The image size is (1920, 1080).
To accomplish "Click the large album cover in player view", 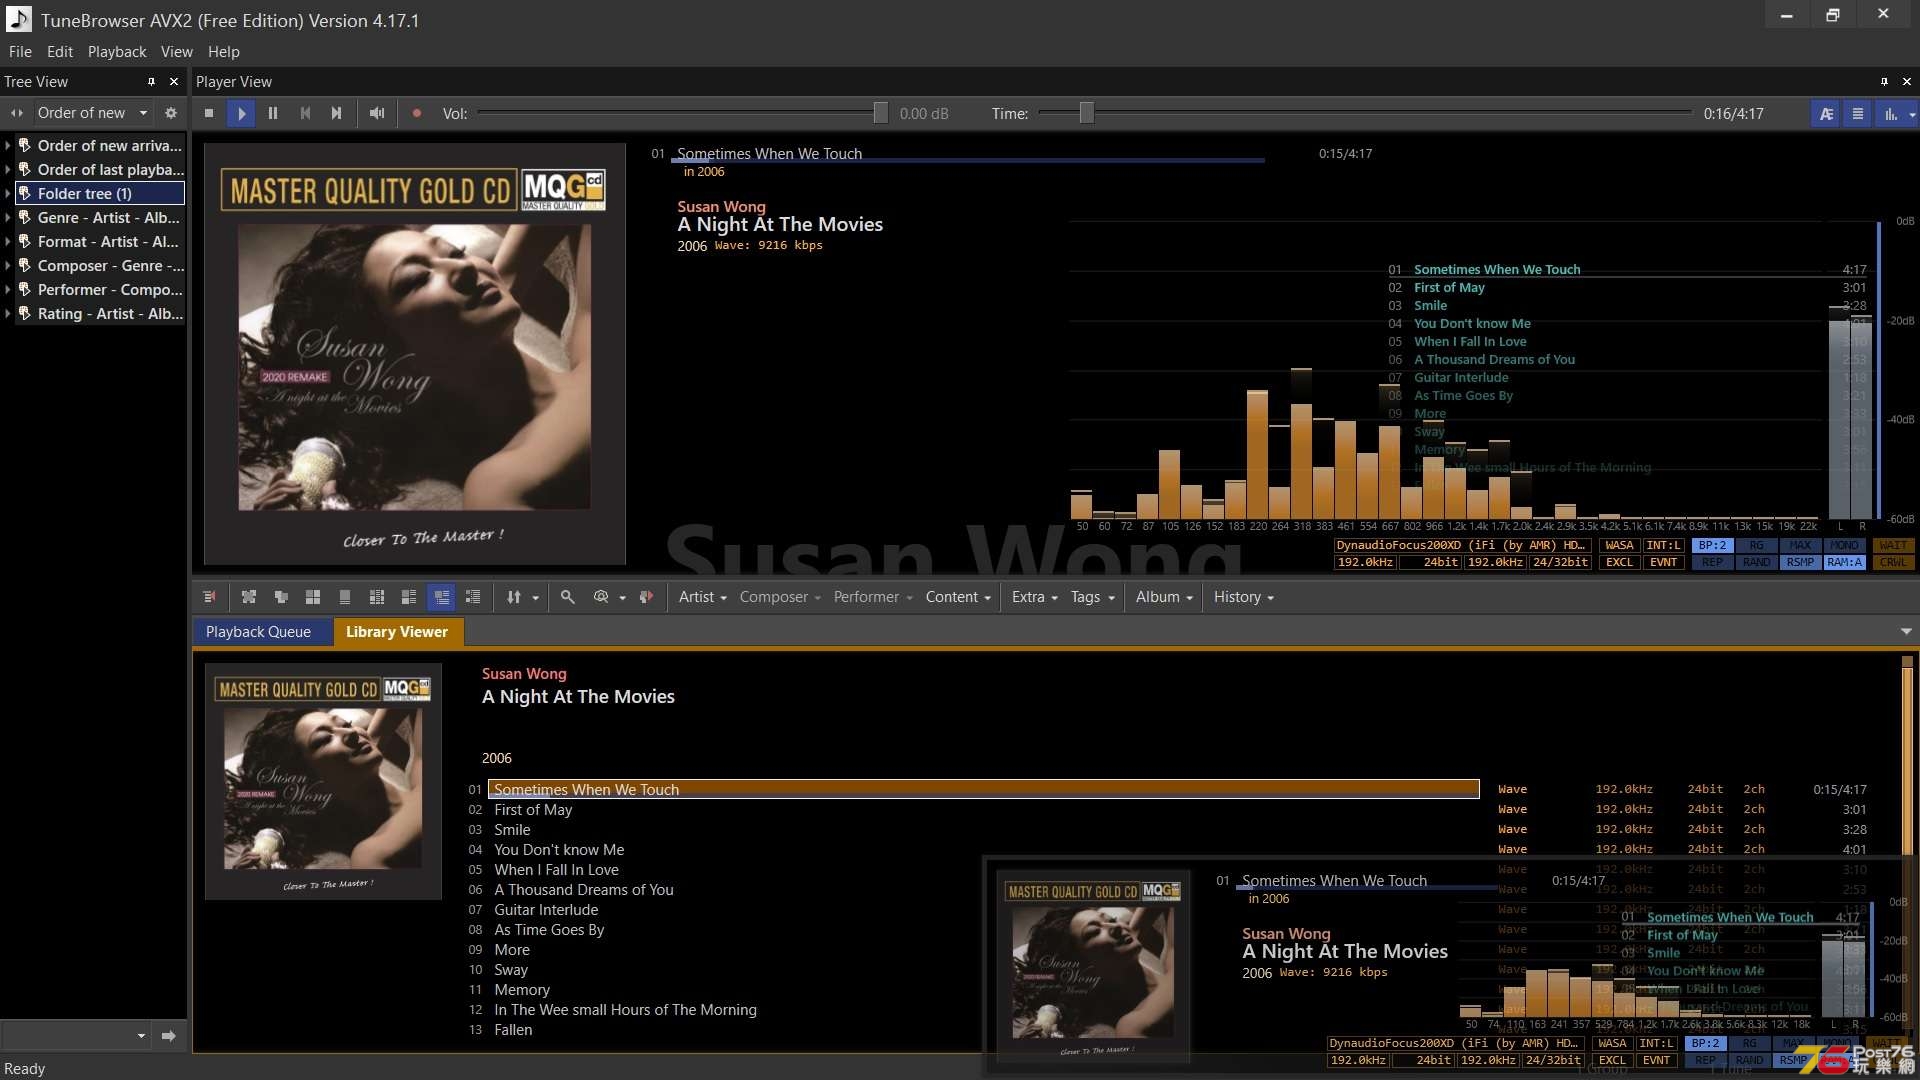I will pyautogui.click(x=414, y=353).
